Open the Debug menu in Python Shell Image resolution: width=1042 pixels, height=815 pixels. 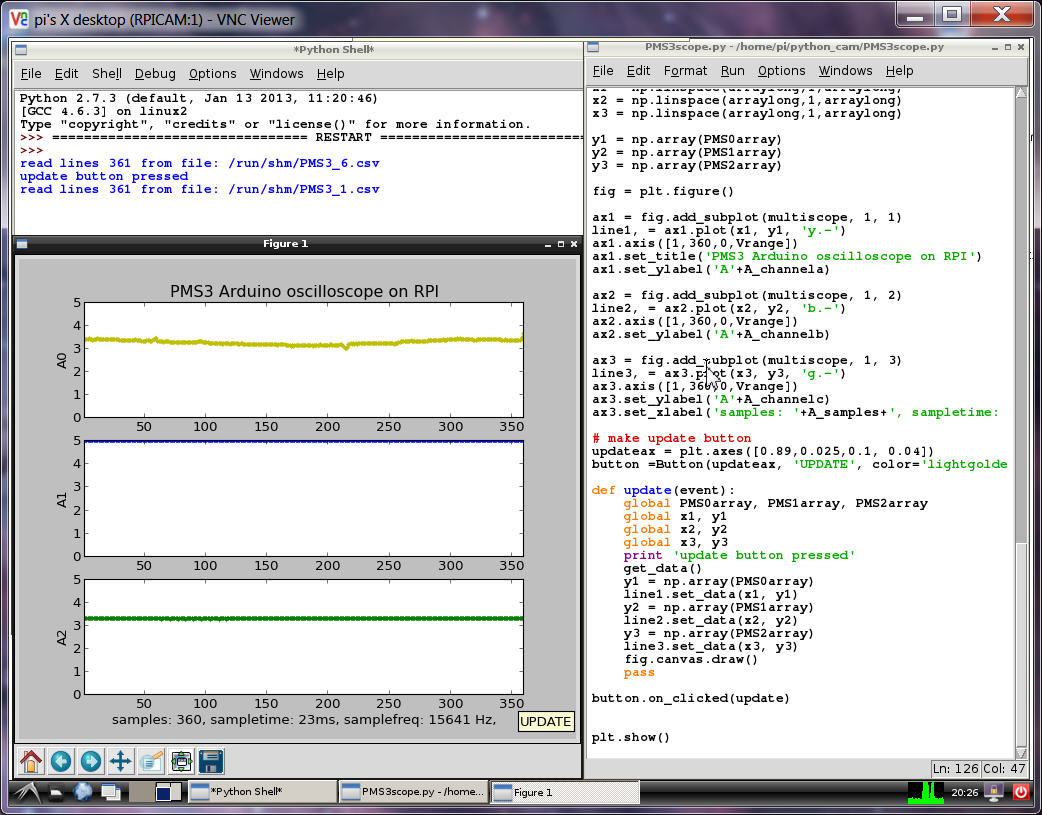tap(155, 74)
